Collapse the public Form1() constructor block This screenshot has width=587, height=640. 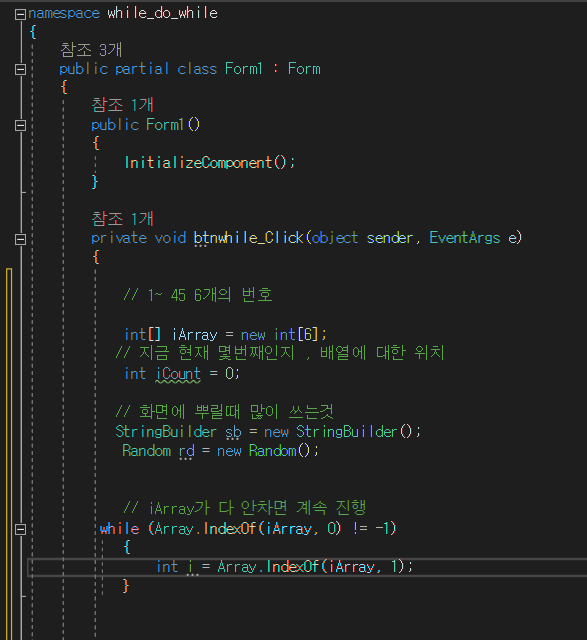[x=20, y=125]
